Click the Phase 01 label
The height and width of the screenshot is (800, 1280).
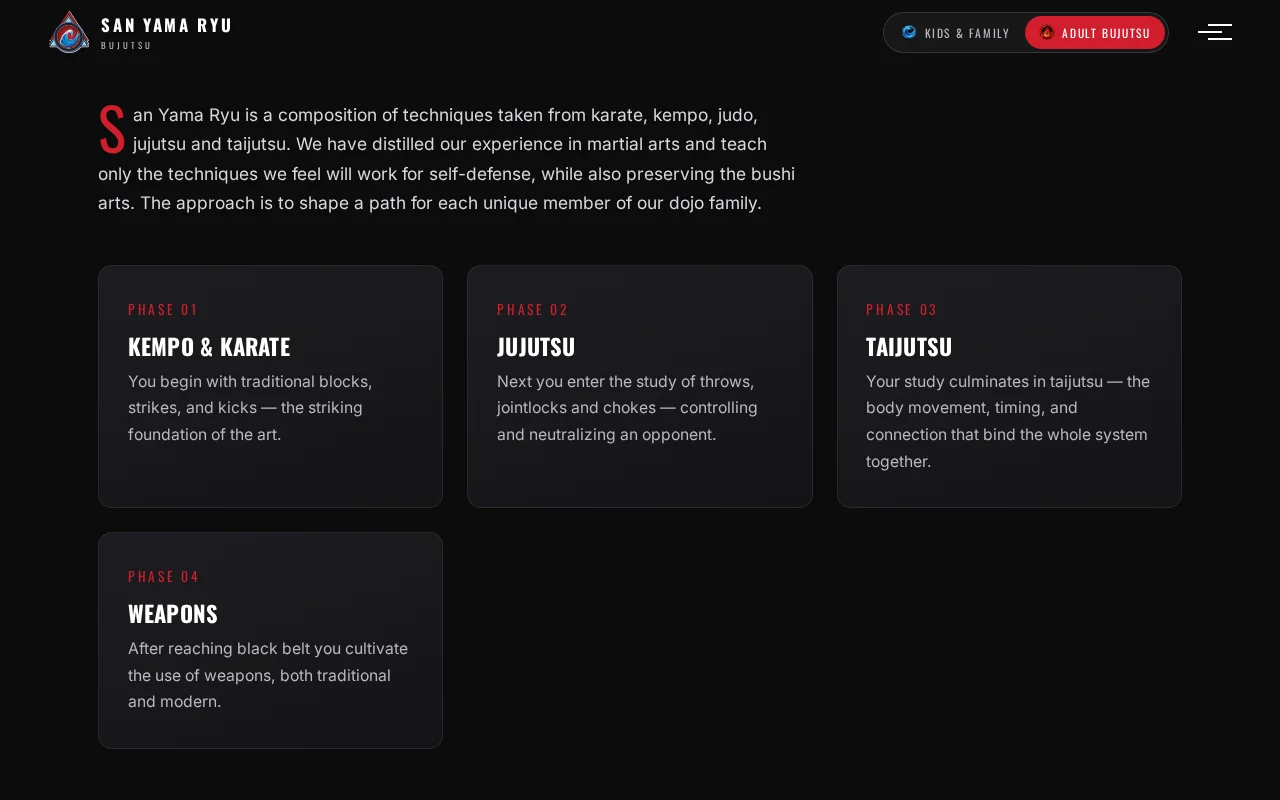tap(163, 309)
